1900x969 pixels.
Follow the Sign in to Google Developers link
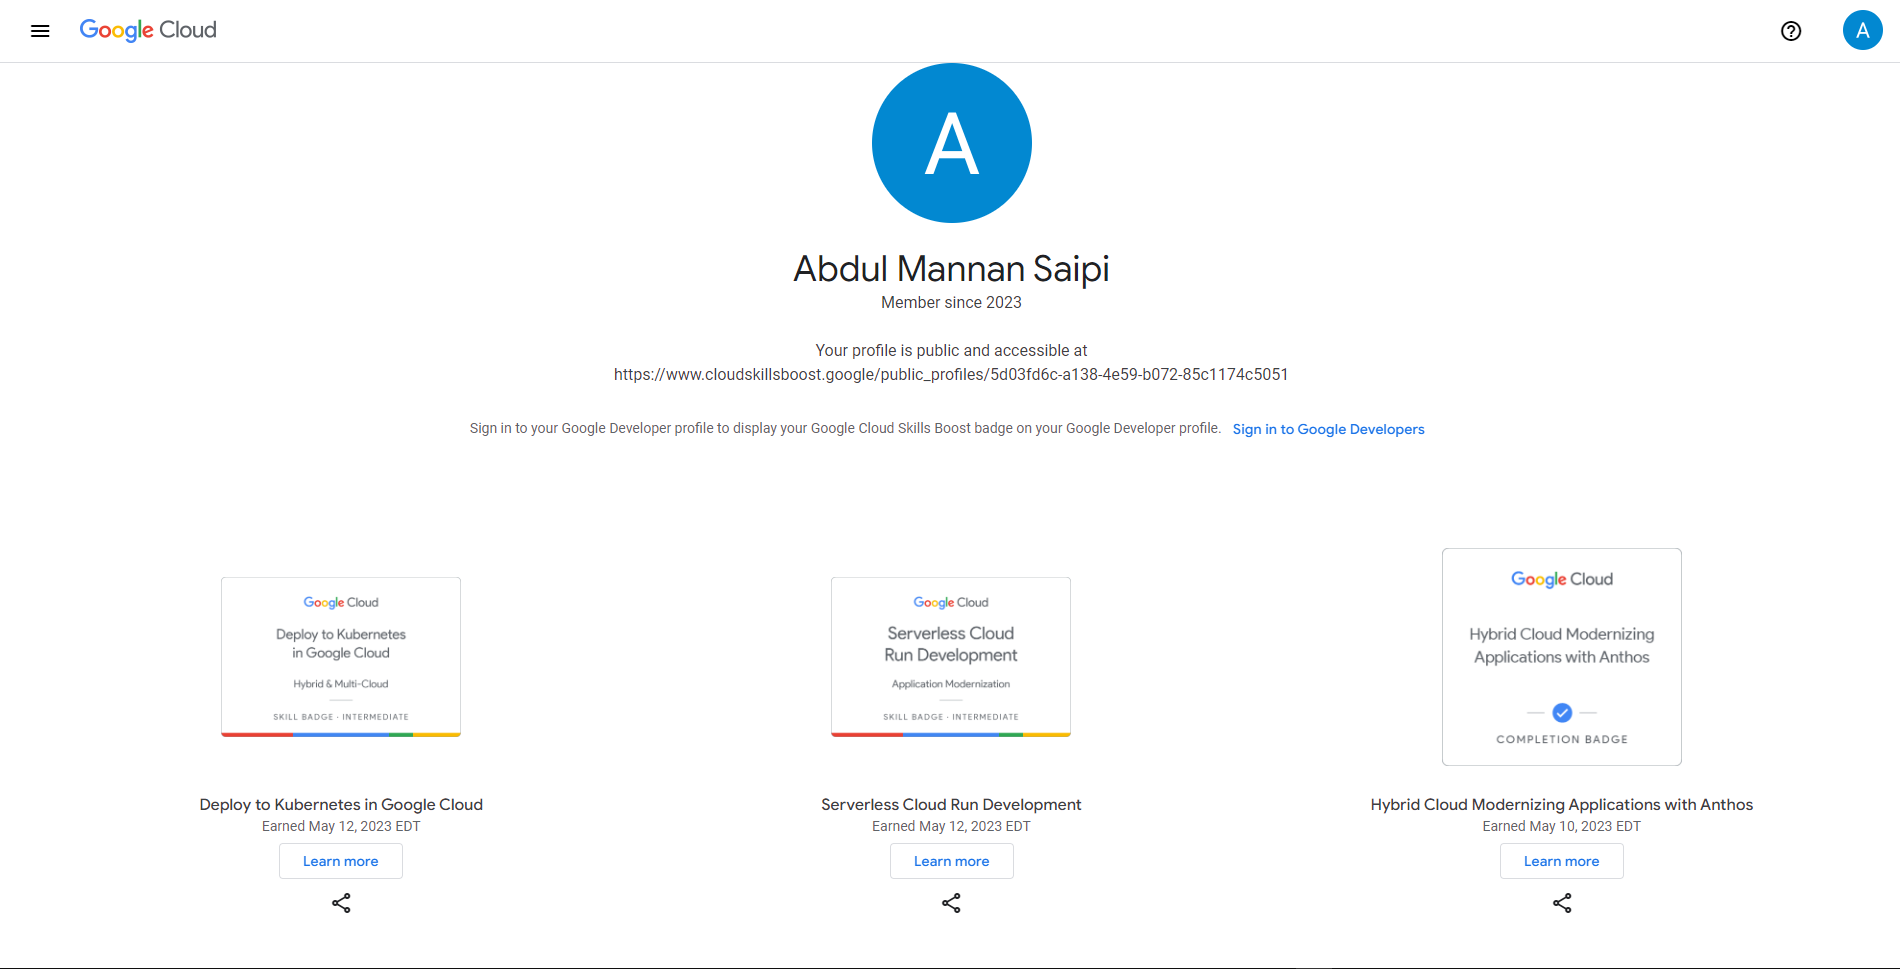point(1328,429)
